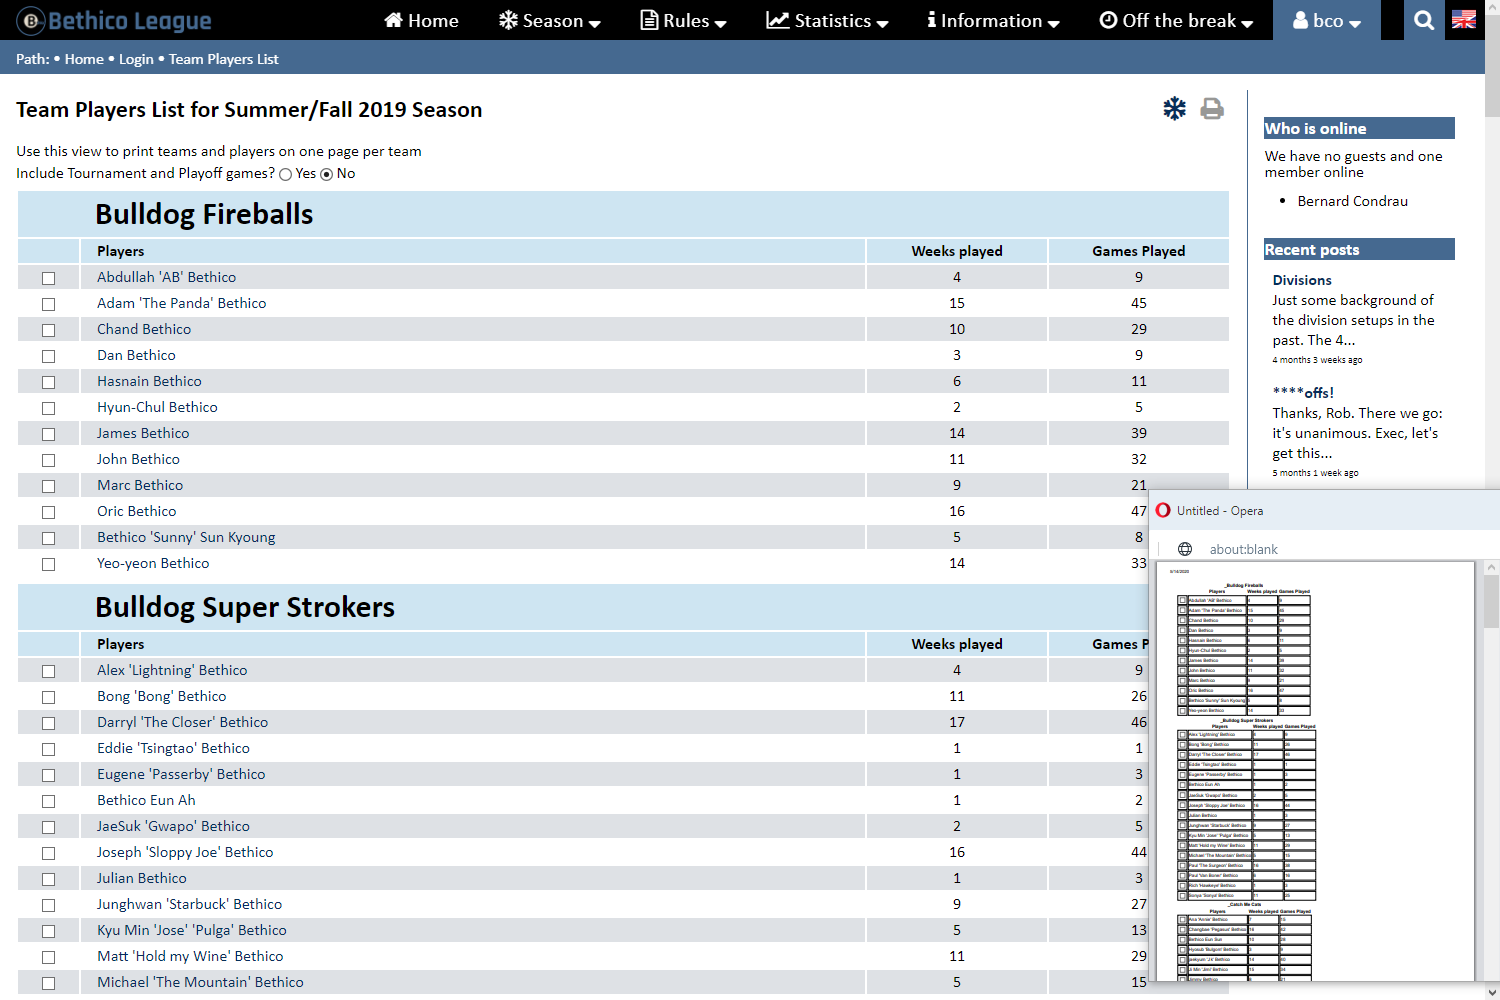Open the Statistics dropdown menu
The image size is (1500, 1000).
point(827,20)
